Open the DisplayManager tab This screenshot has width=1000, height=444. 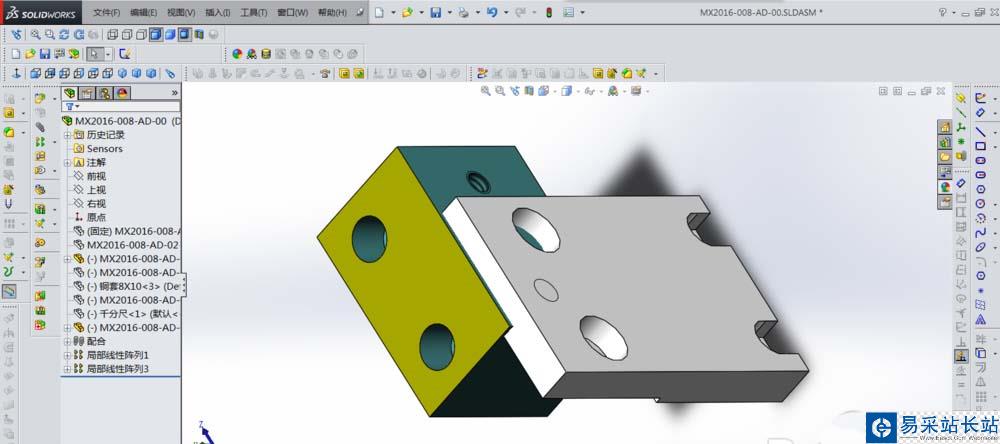tap(122, 93)
